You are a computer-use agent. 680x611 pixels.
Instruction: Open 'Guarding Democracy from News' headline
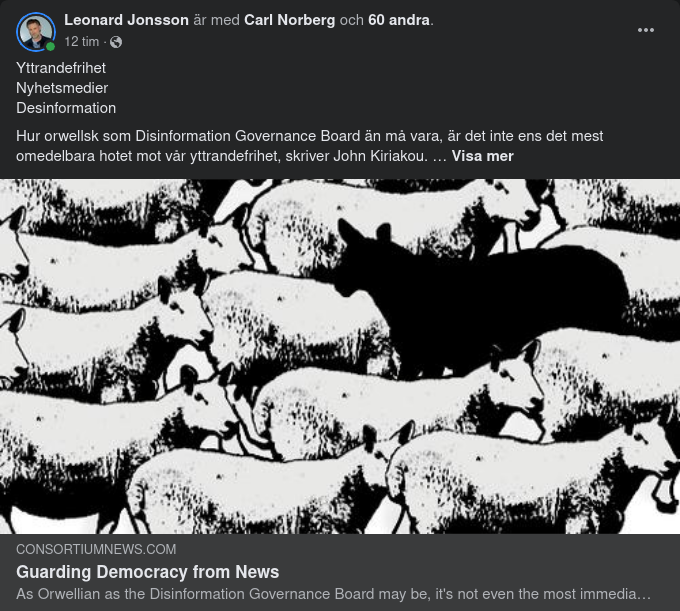click(x=147, y=572)
